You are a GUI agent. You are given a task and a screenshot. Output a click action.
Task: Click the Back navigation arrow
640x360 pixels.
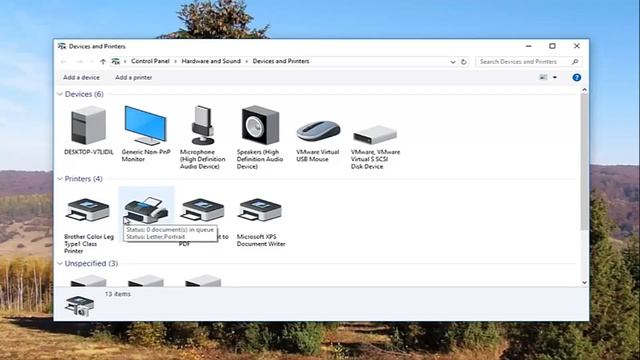pos(64,62)
